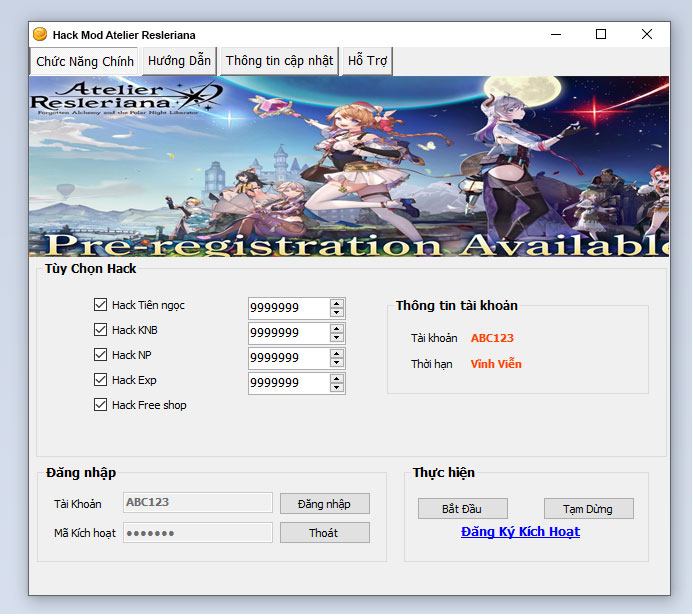Open the Thông tin cập nhật tab

(x=279, y=61)
